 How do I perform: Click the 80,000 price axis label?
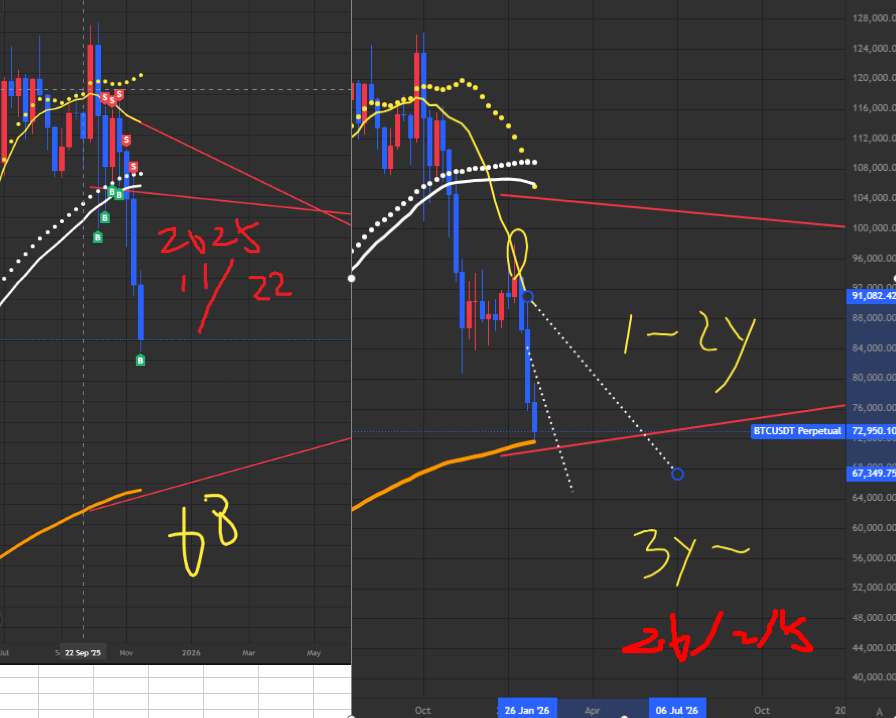(874, 377)
